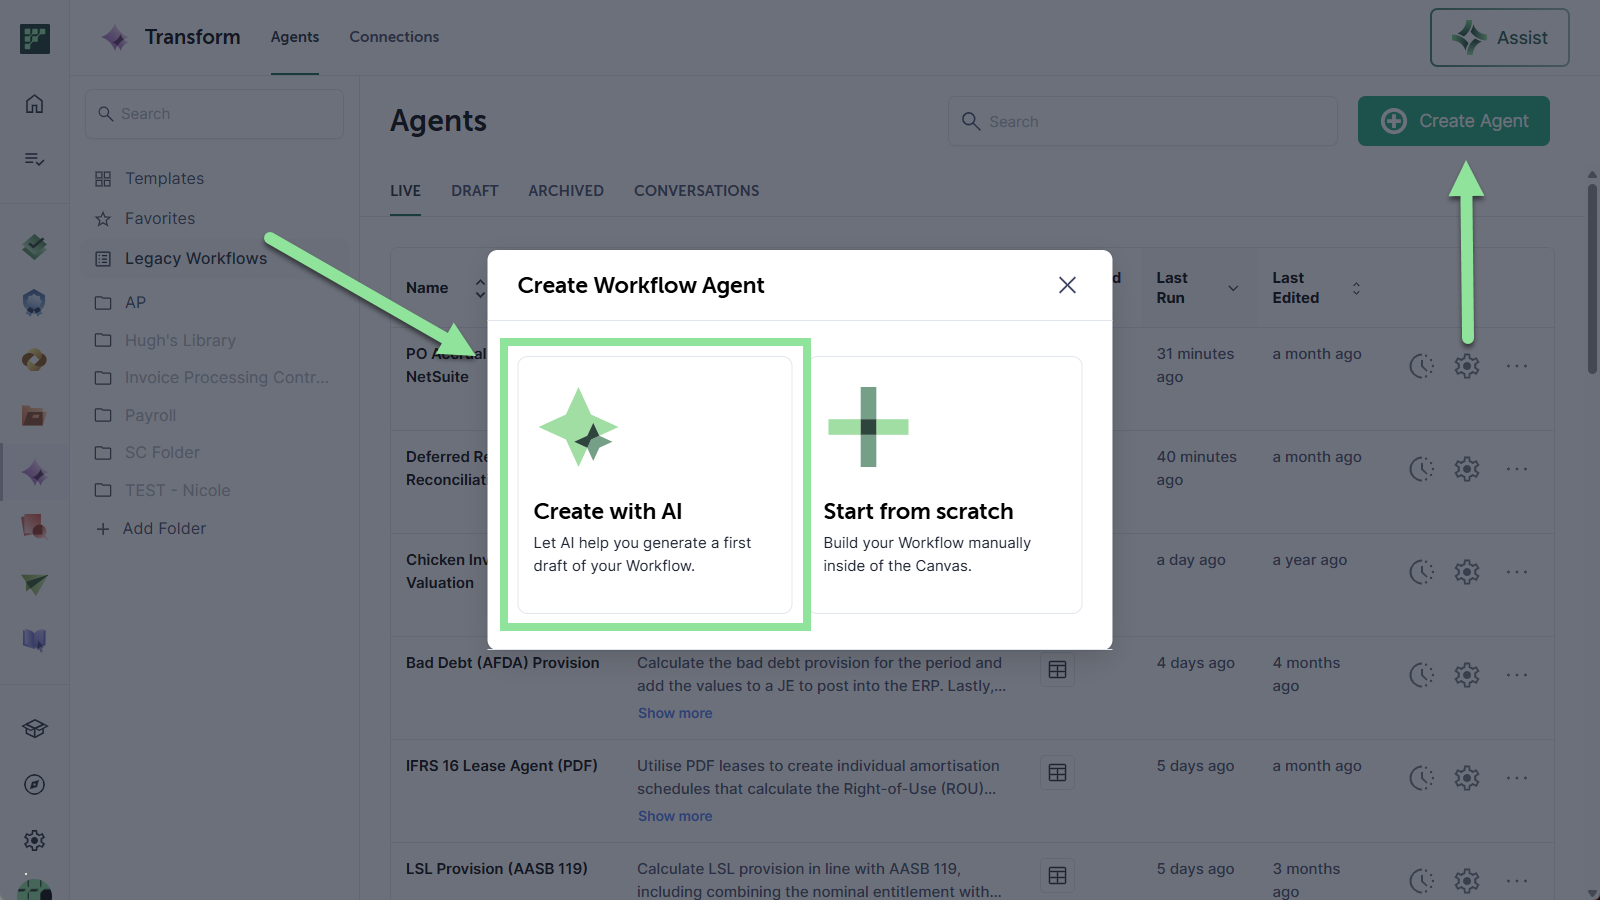The width and height of the screenshot is (1600, 900).
Task: Click the sidebar Search field
Action: [214, 114]
